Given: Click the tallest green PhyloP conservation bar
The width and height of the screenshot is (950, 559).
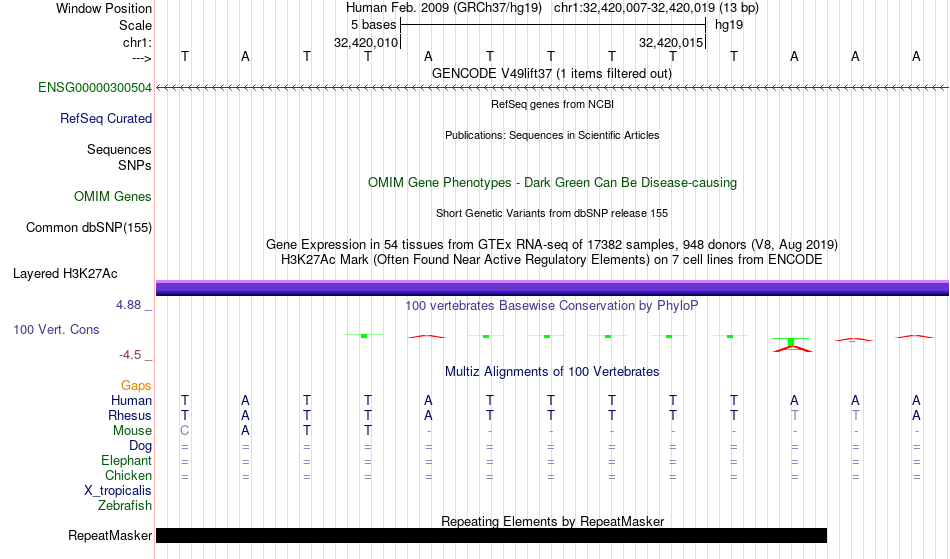Looking at the screenshot, I should point(791,343).
